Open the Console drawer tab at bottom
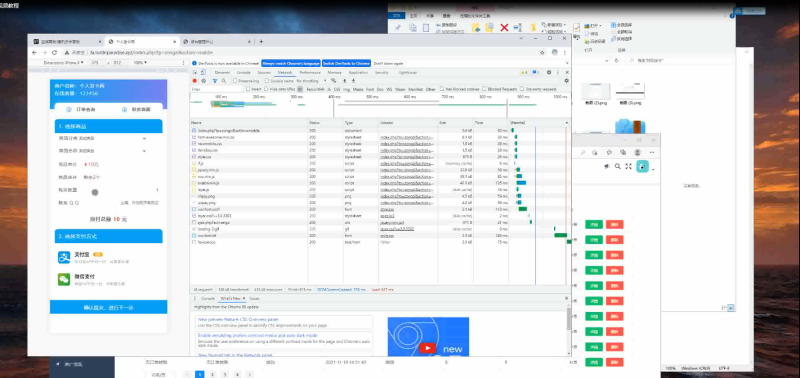The width and height of the screenshot is (800, 378). point(208,298)
